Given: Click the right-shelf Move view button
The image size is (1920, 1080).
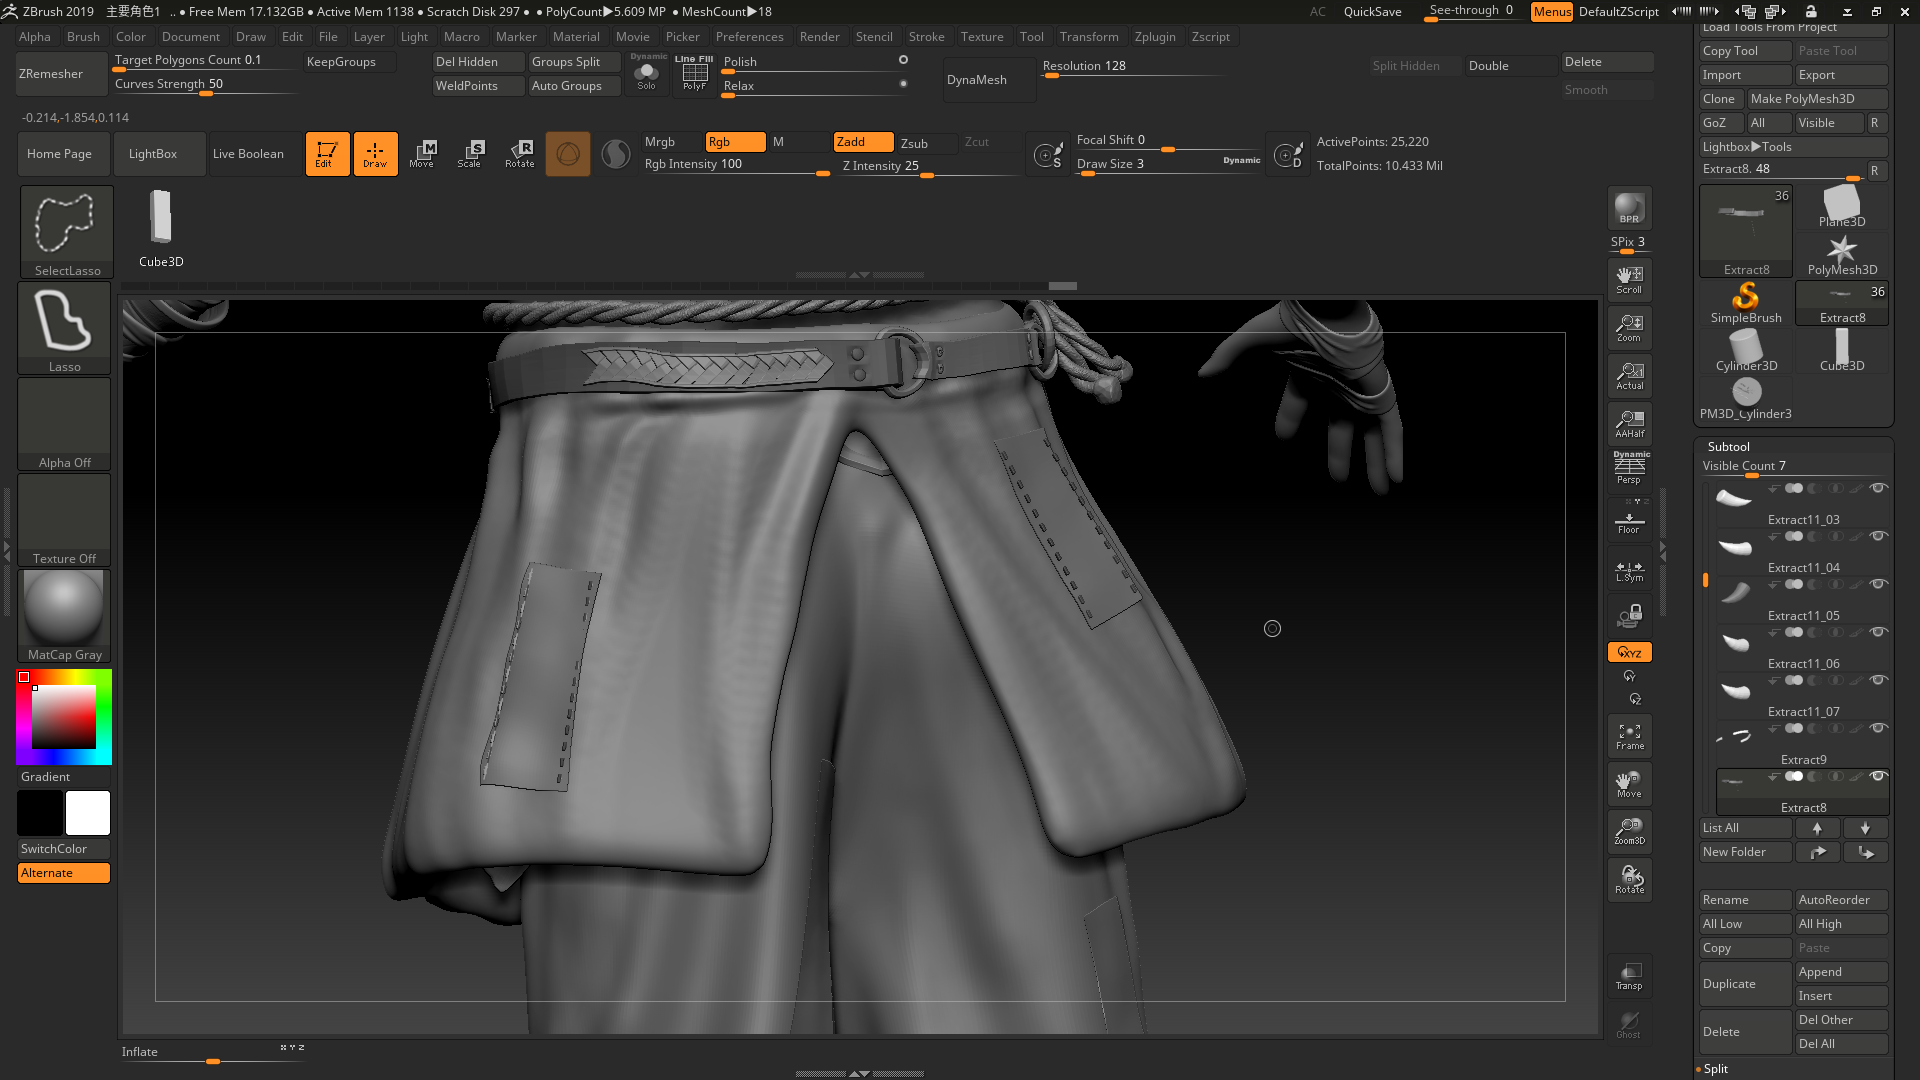Looking at the screenshot, I should click(x=1629, y=784).
